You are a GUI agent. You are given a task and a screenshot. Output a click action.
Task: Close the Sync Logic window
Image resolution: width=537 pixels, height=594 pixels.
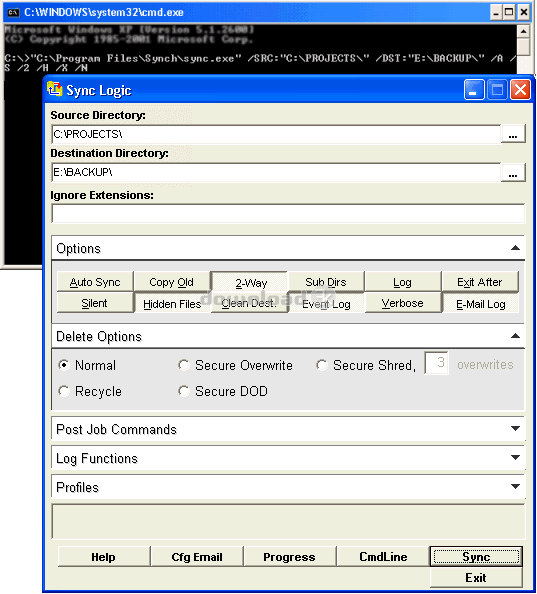(520, 90)
